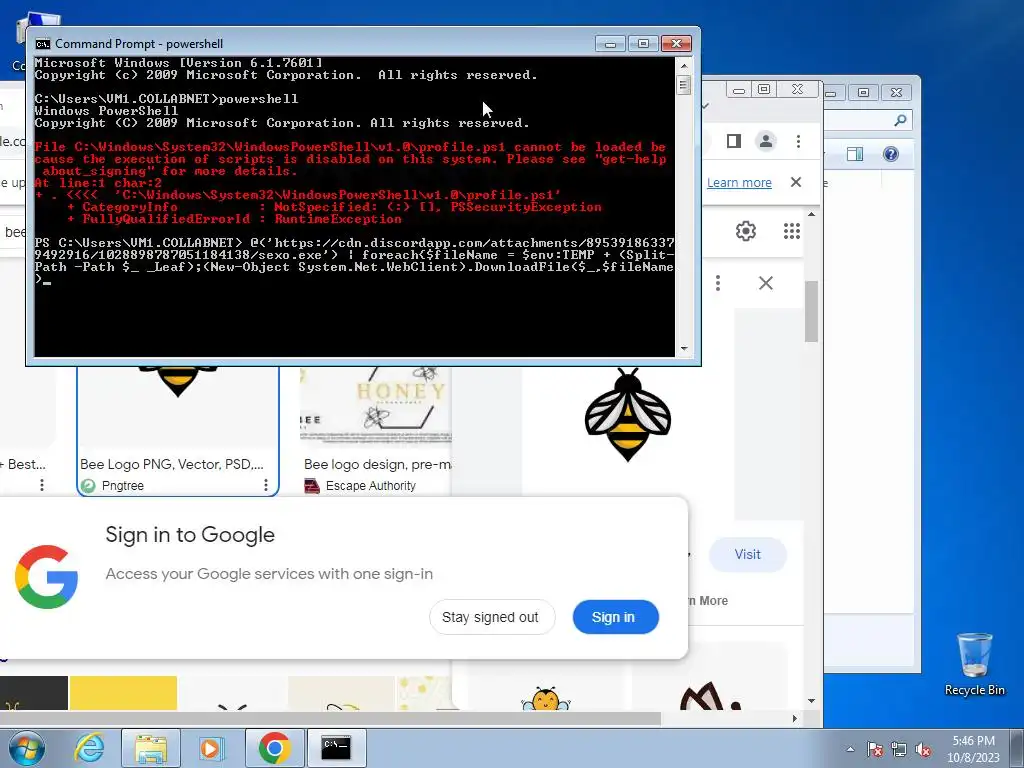1024x768 pixels.
Task: Click the Command Prompt scrollbar thumb
Action: click(684, 85)
